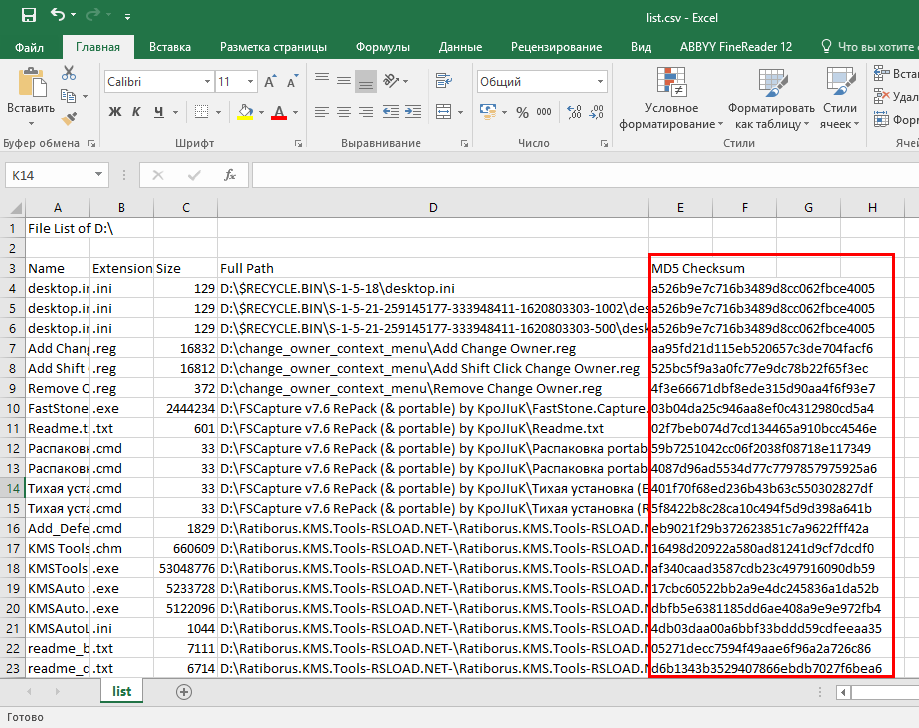Apply red font color A

[279, 112]
